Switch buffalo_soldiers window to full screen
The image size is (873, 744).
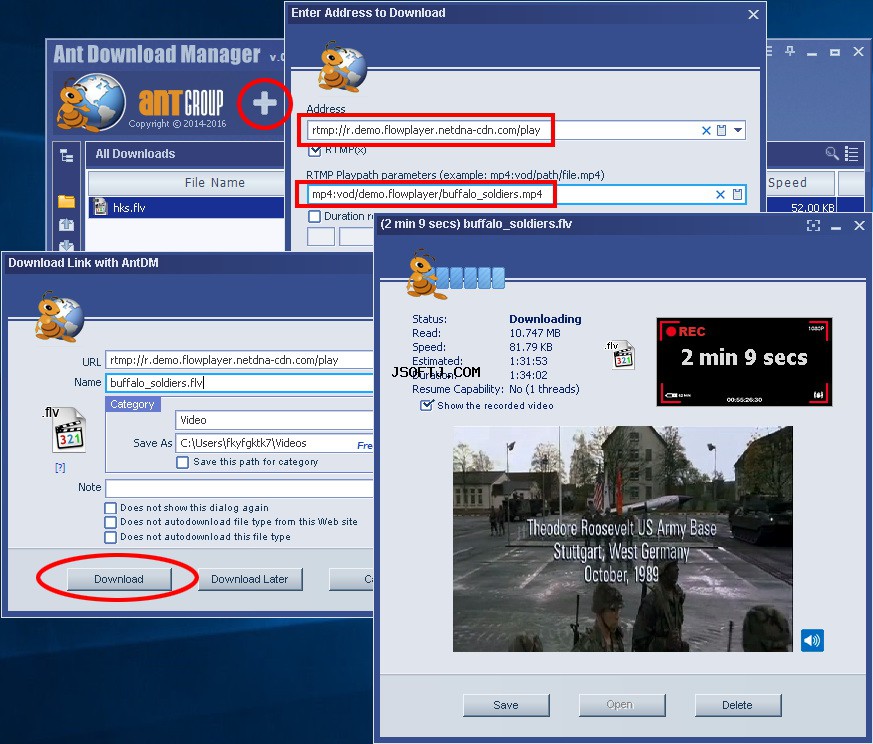(813, 226)
